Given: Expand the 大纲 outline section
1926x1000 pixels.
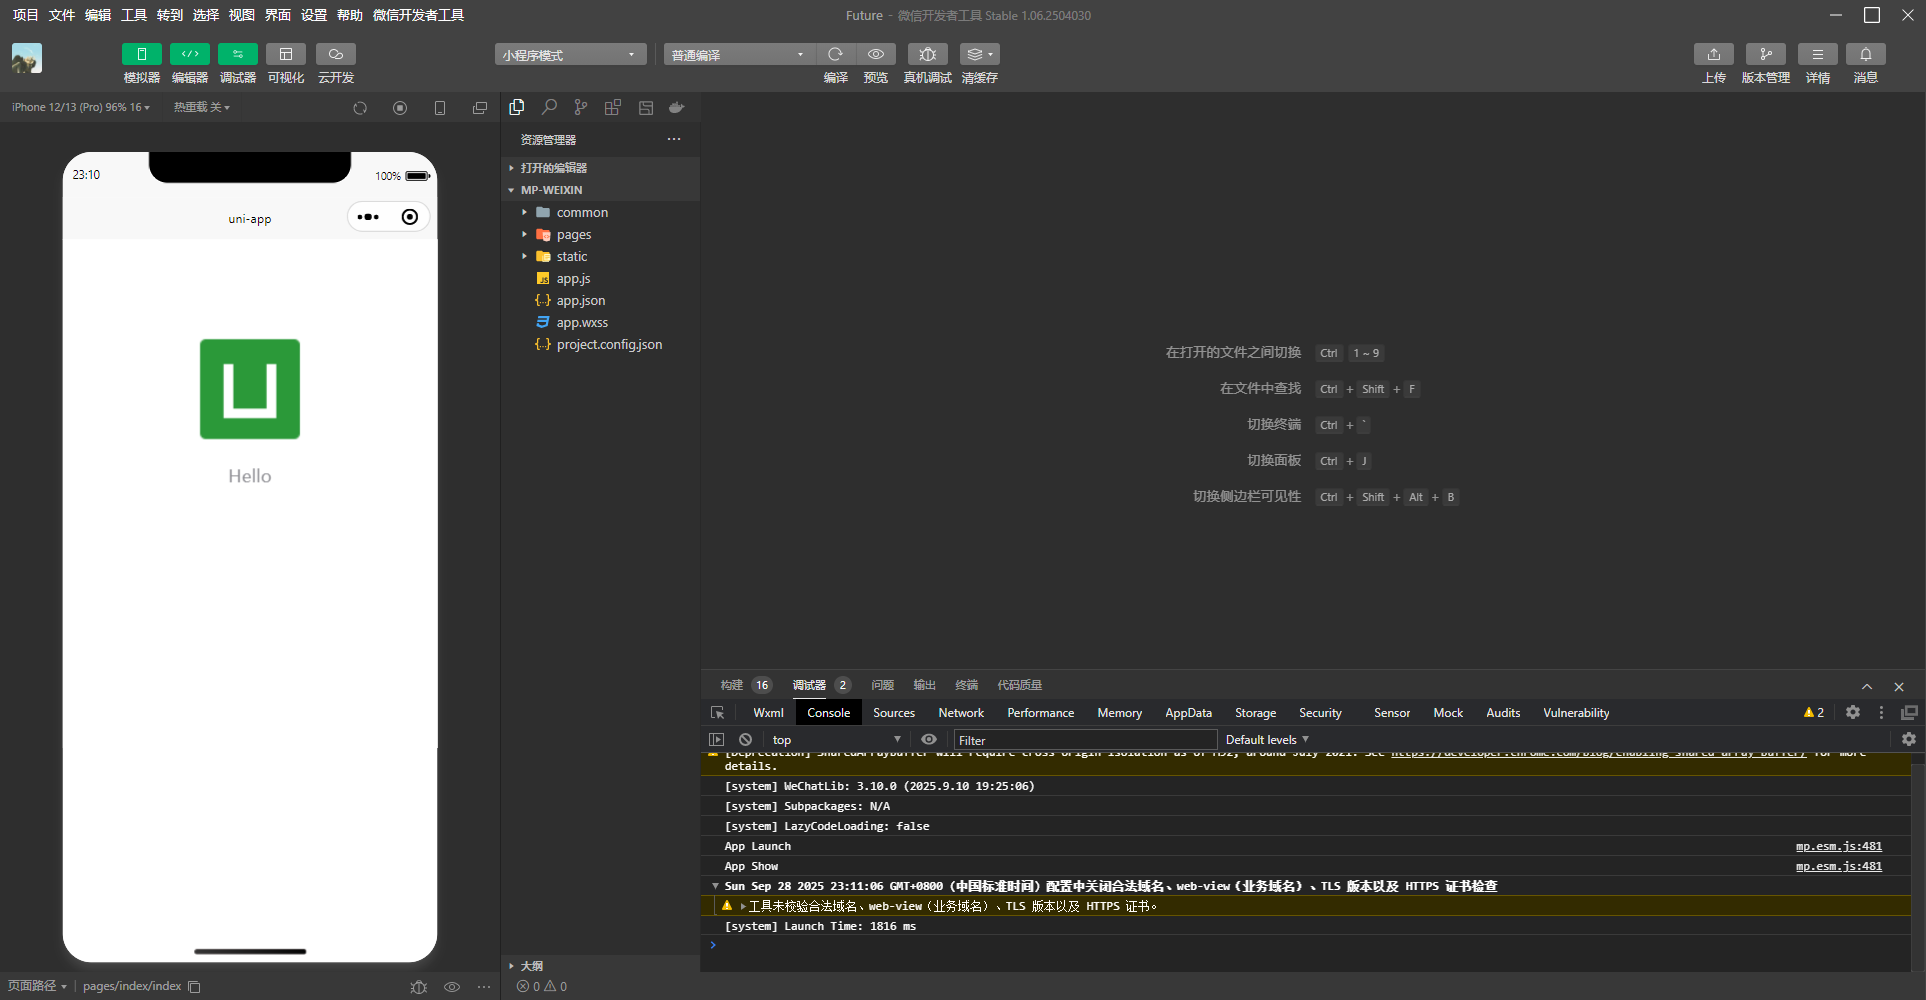Looking at the screenshot, I should tap(600, 966).
